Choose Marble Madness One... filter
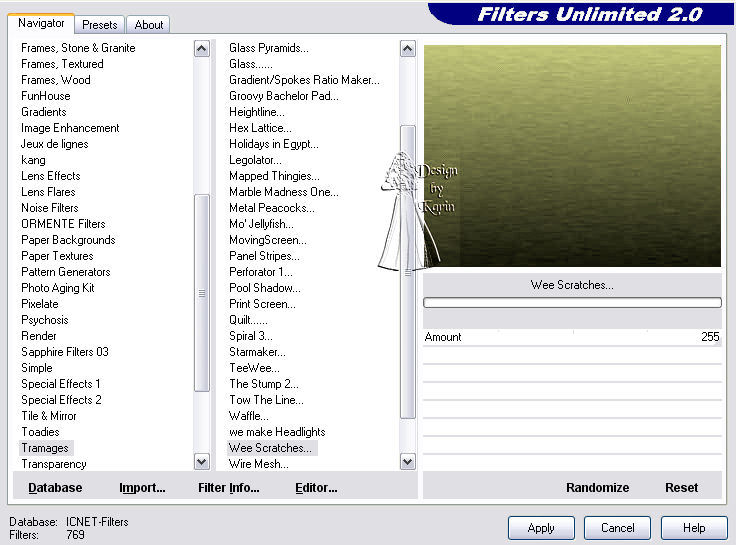This screenshot has height=545, width=736. click(284, 192)
